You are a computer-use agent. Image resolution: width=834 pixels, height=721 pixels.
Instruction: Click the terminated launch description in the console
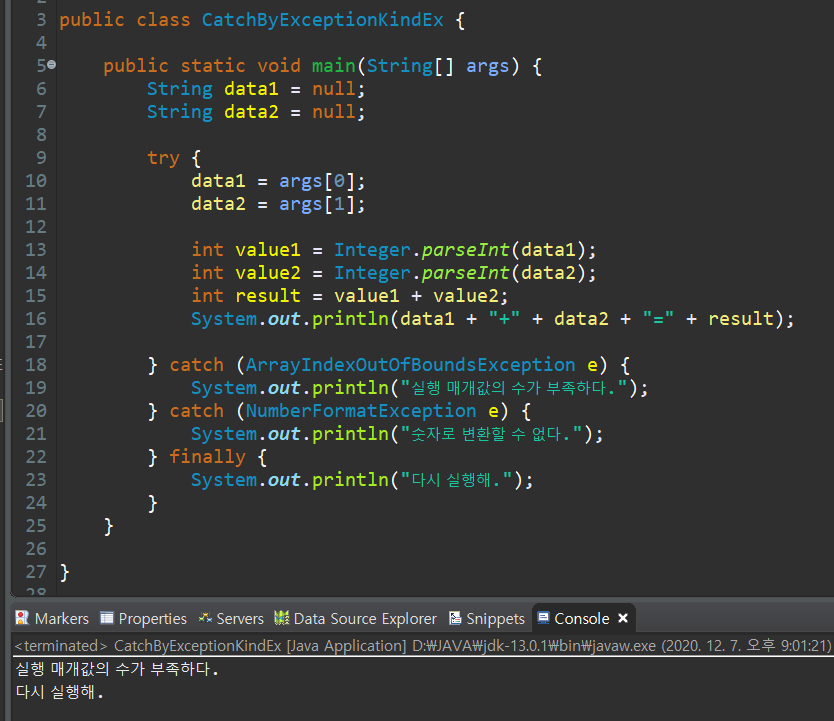[423, 645]
